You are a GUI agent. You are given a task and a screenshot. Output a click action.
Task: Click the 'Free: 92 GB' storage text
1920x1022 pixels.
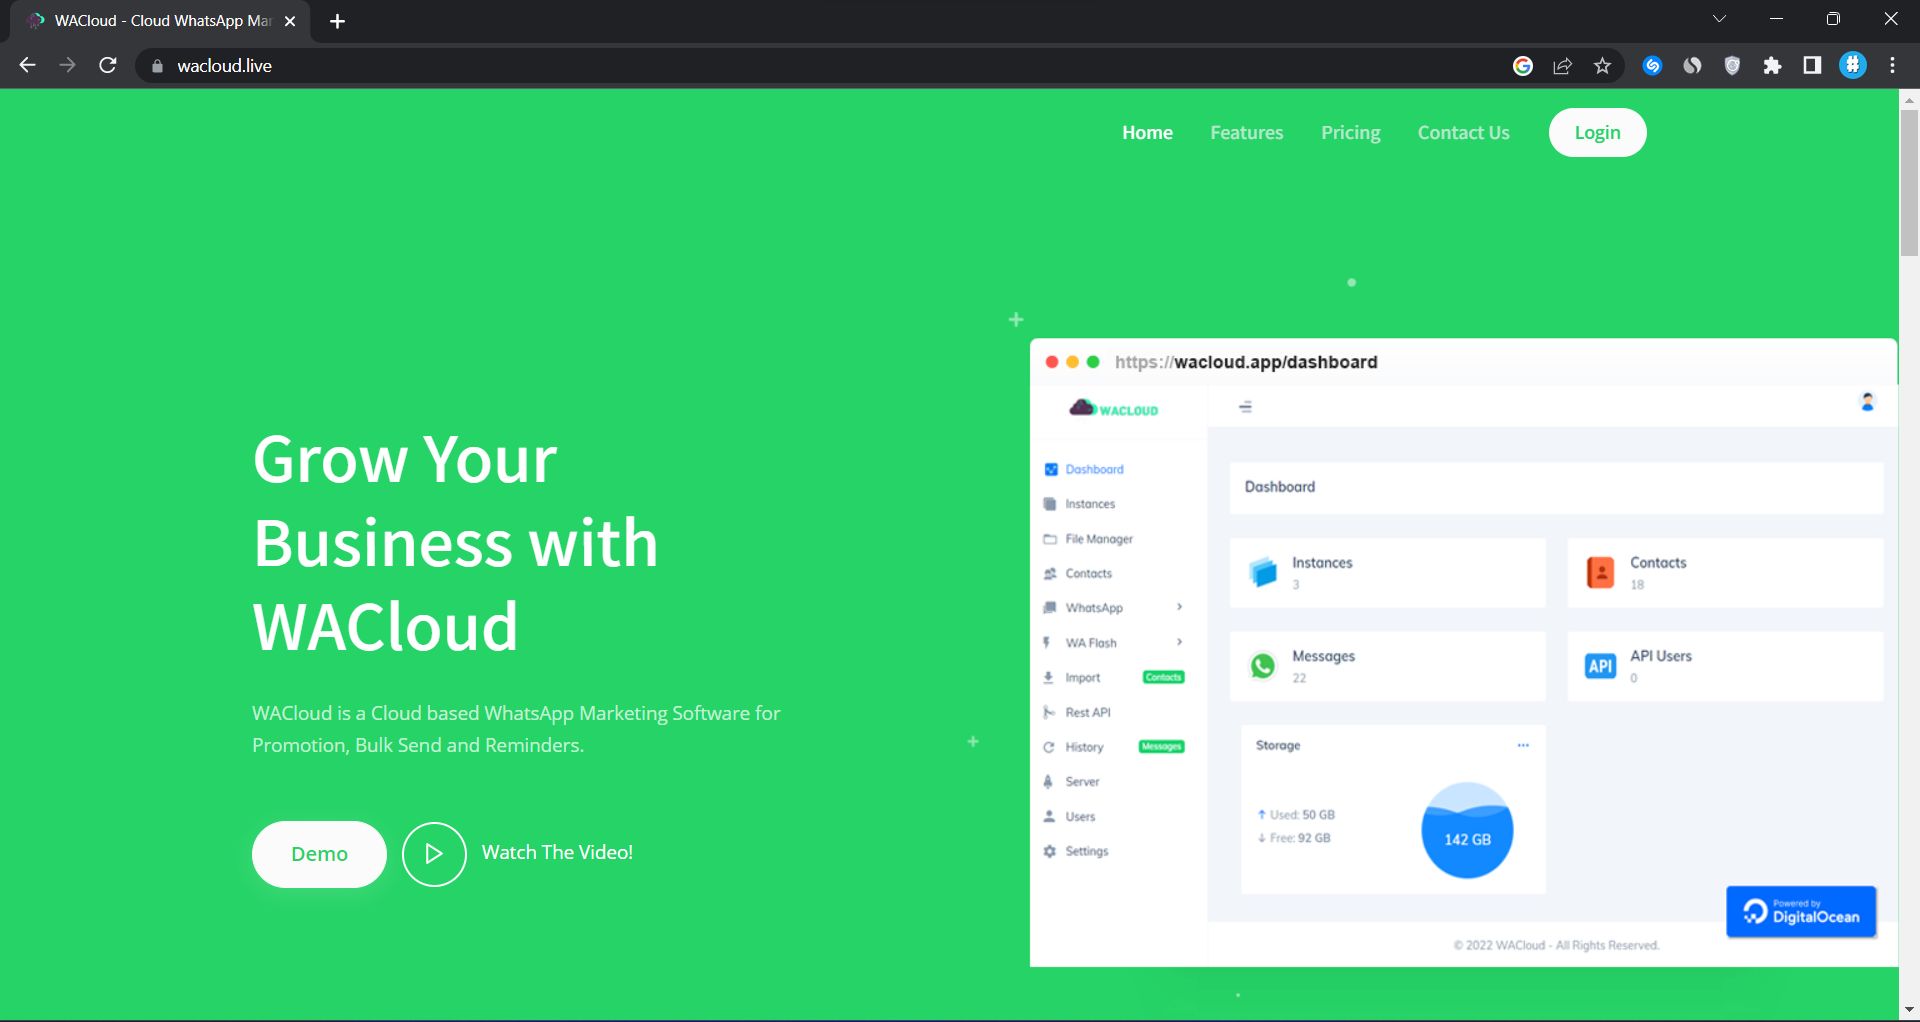[1300, 838]
